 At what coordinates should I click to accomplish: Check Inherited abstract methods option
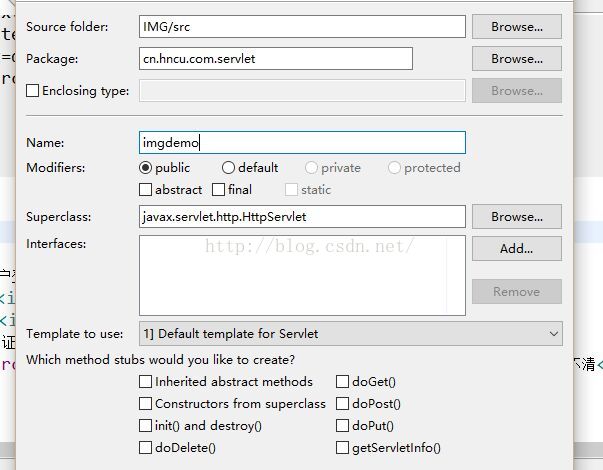point(145,382)
